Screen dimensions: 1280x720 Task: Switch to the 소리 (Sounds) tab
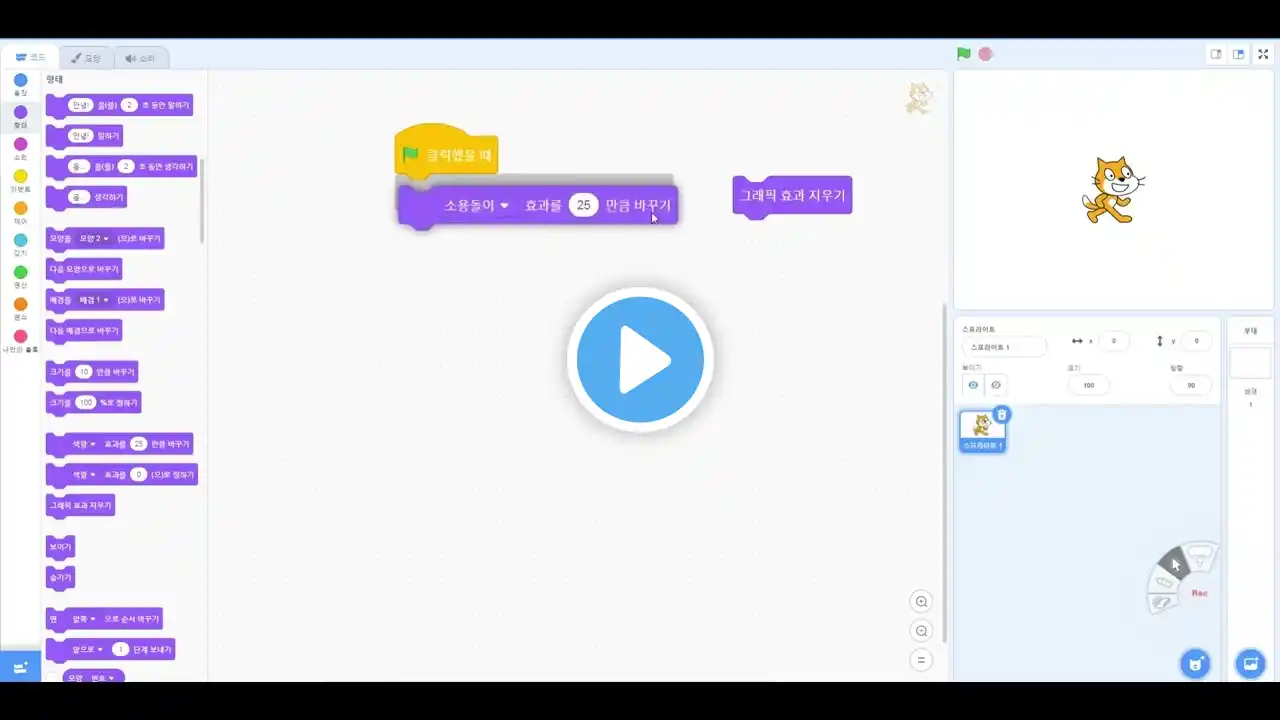coord(140,58)
